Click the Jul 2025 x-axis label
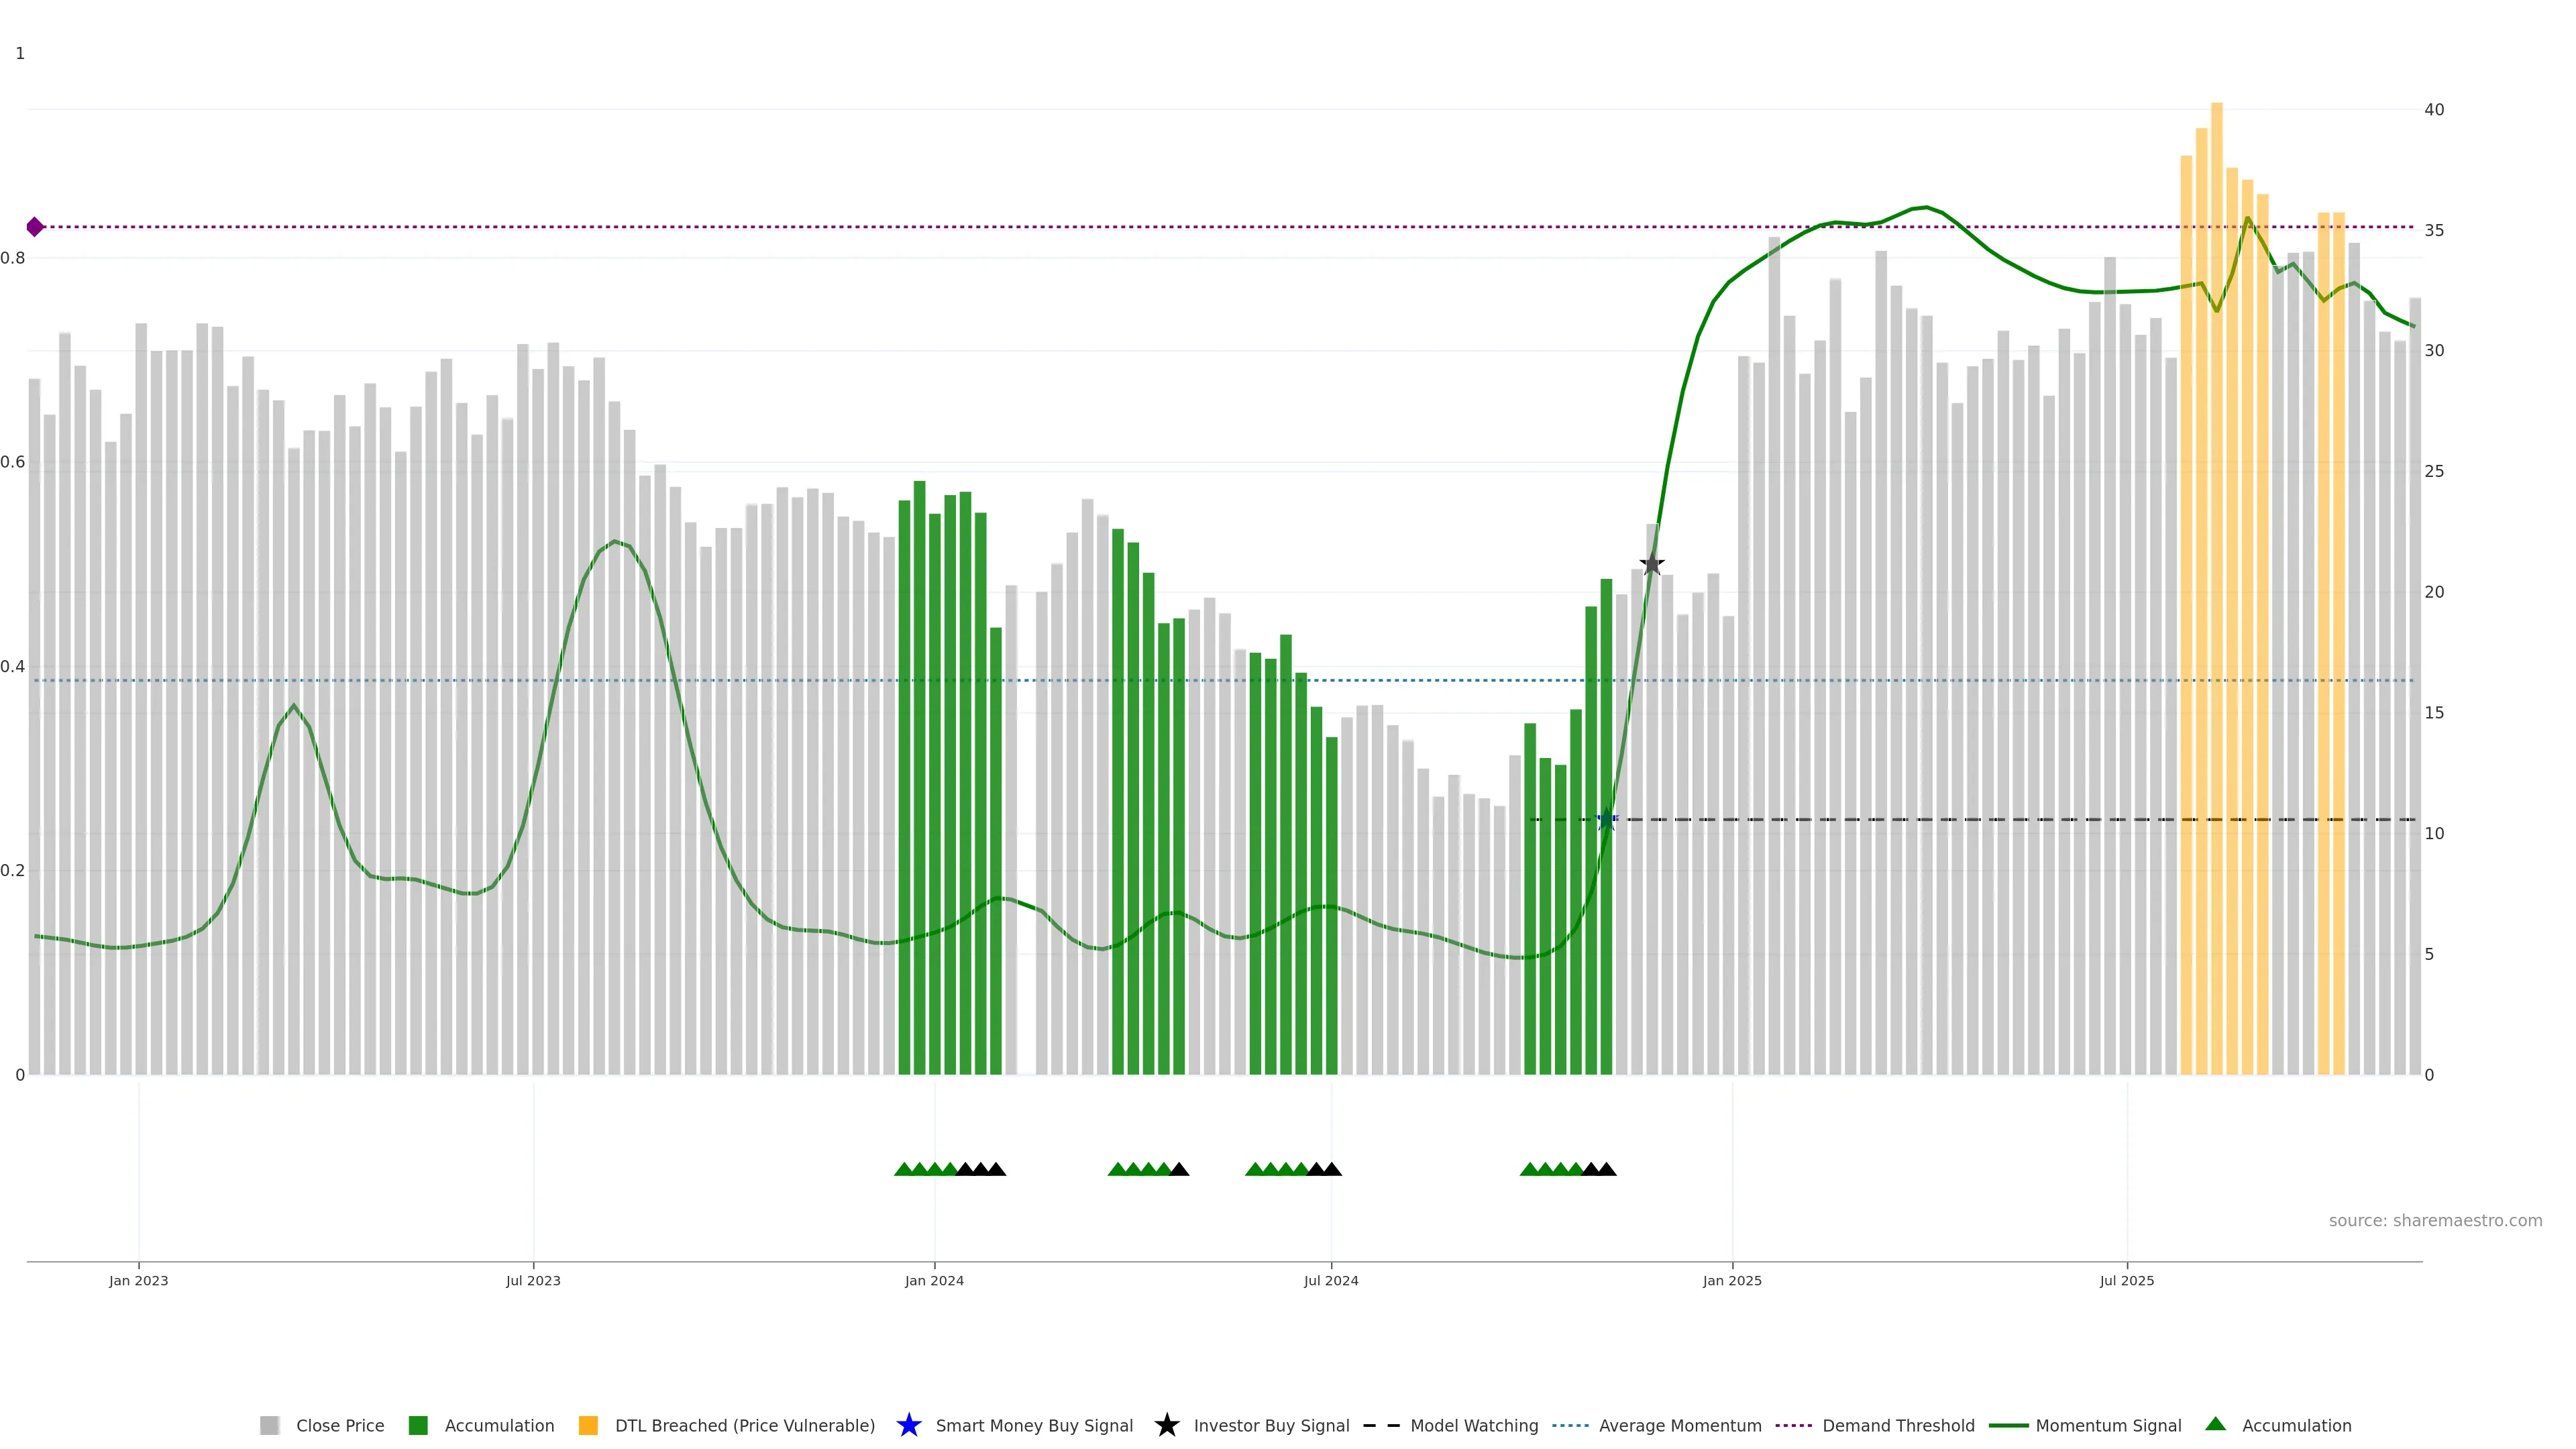2576x1449 pixels. tap(2126, 1281)
